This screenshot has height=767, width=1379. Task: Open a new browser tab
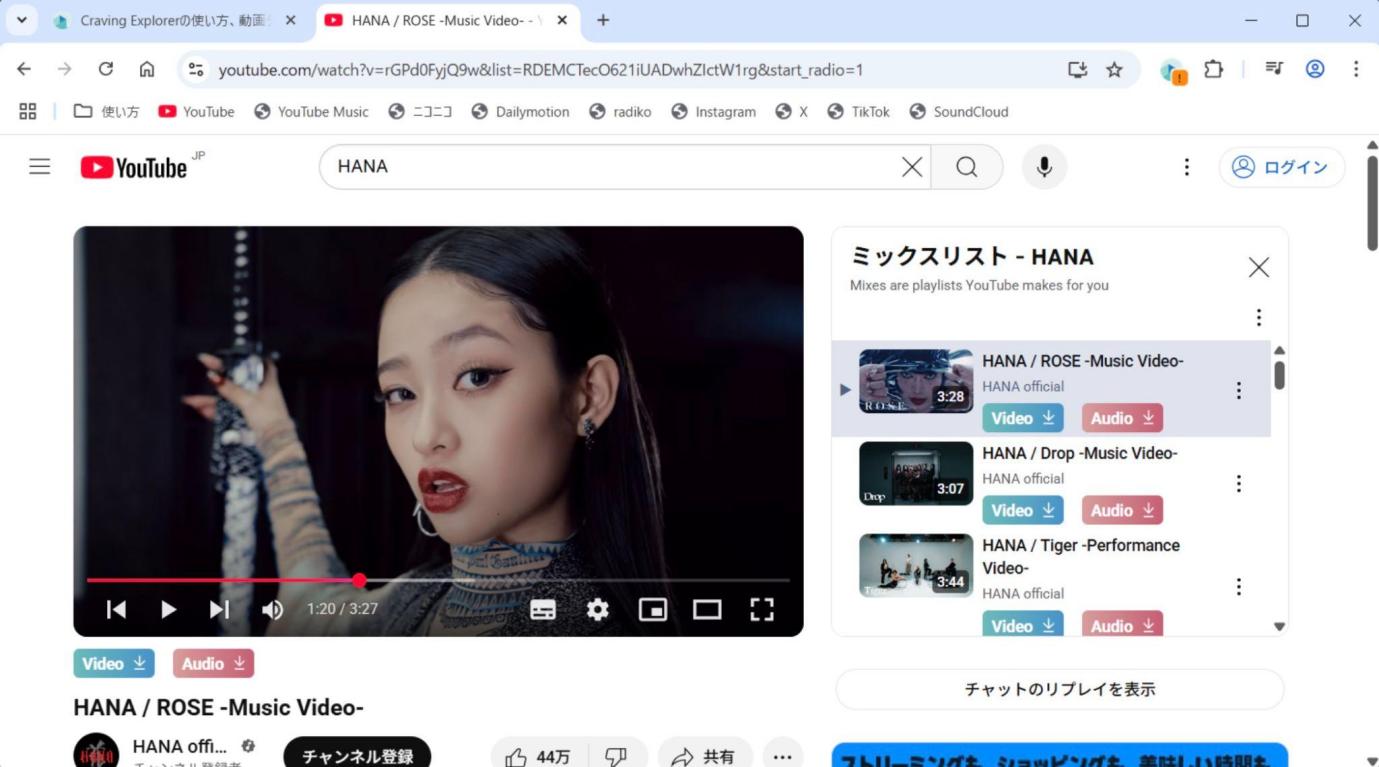pyautogui.click(x=603, y=20)
